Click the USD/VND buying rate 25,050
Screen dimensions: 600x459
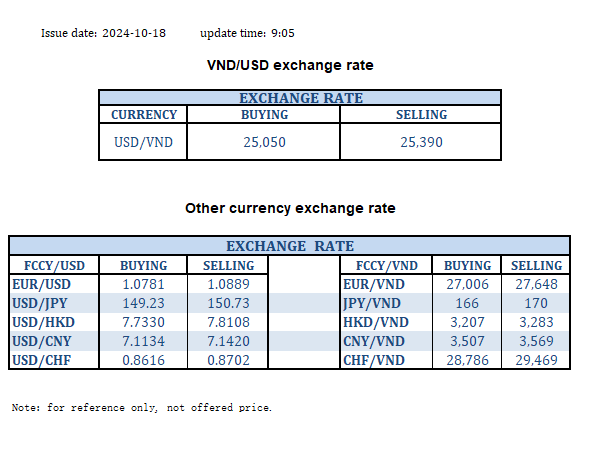[264, 142]
